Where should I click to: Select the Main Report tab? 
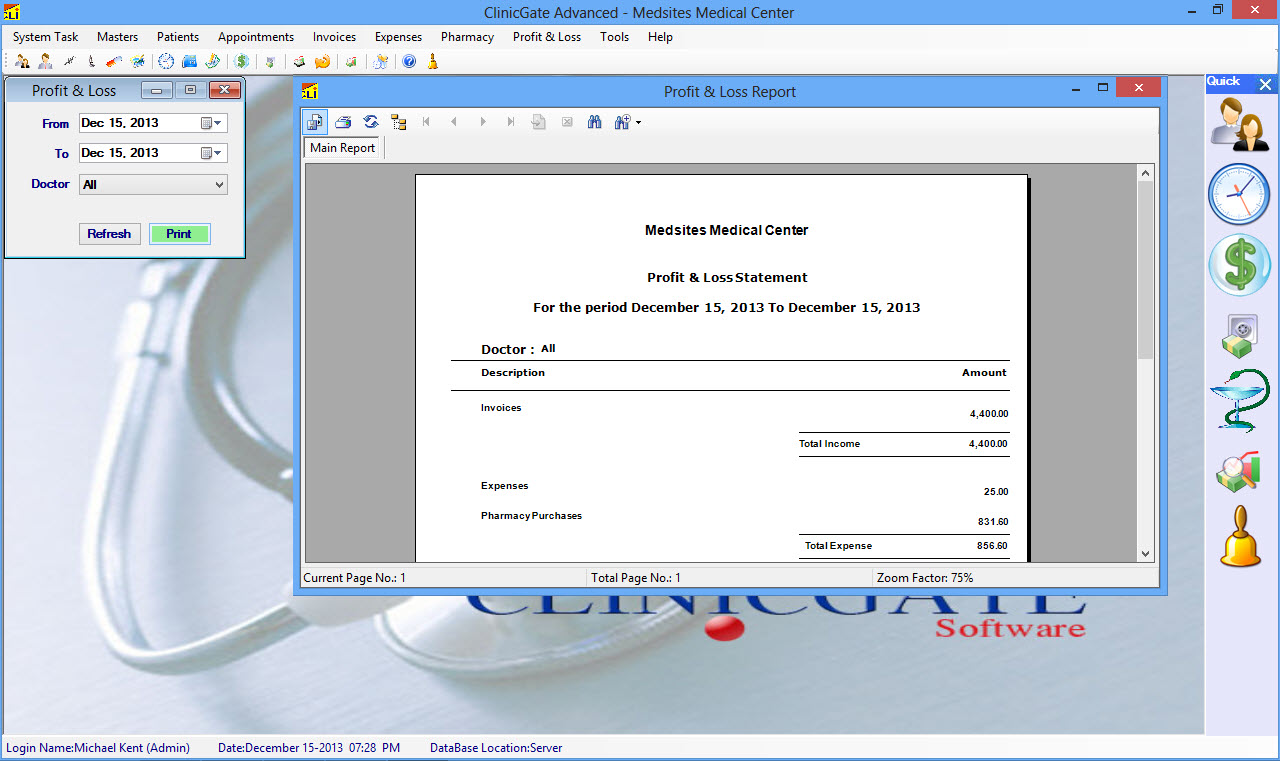click(342, 148)
